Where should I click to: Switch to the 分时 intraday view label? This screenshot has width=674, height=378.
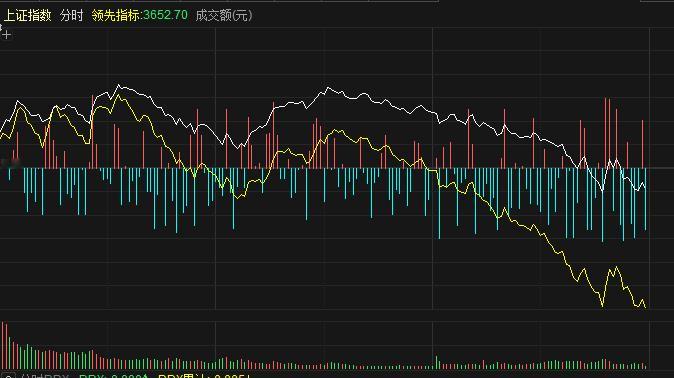tap(71, 15)
